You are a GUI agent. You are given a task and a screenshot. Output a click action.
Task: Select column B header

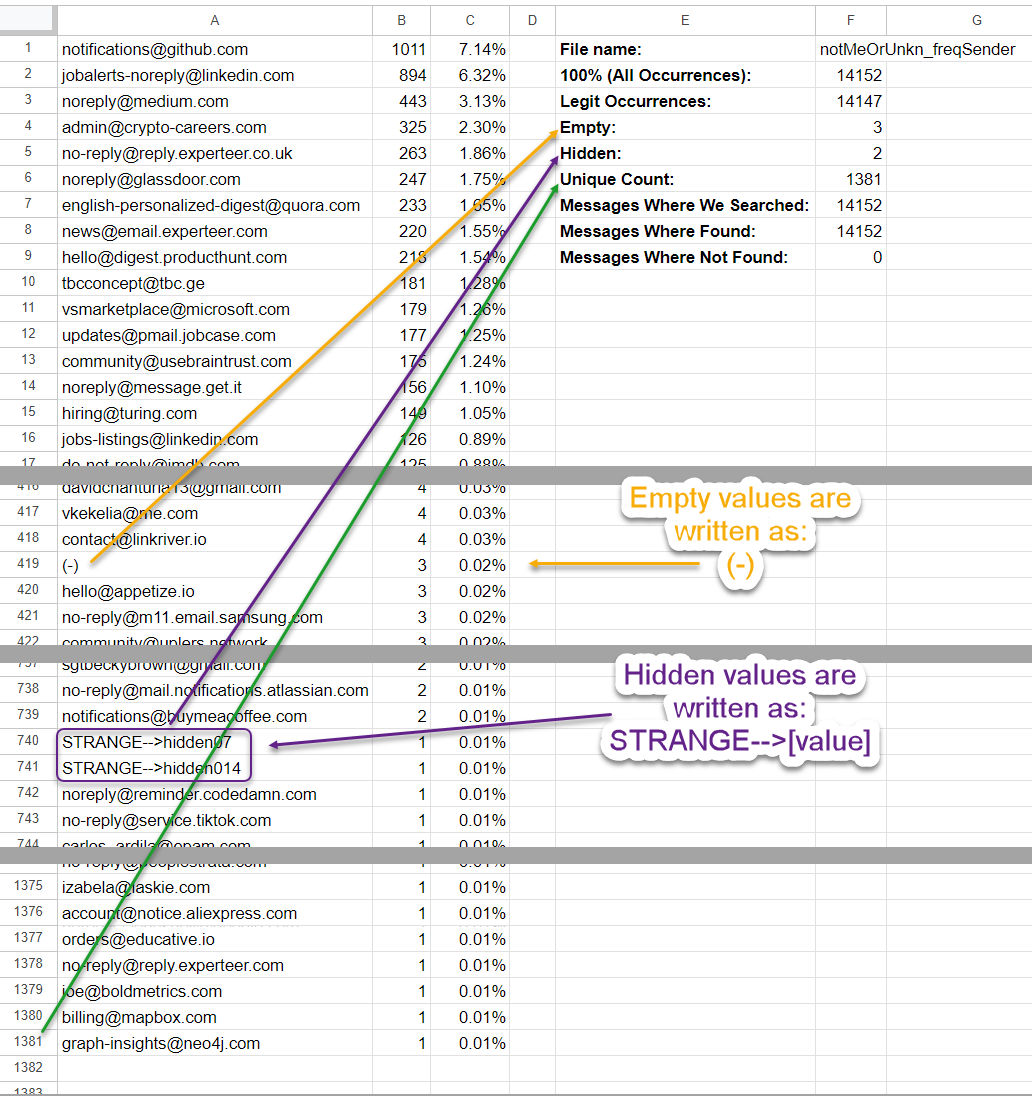pyautogui.click(x=401, y=20)
